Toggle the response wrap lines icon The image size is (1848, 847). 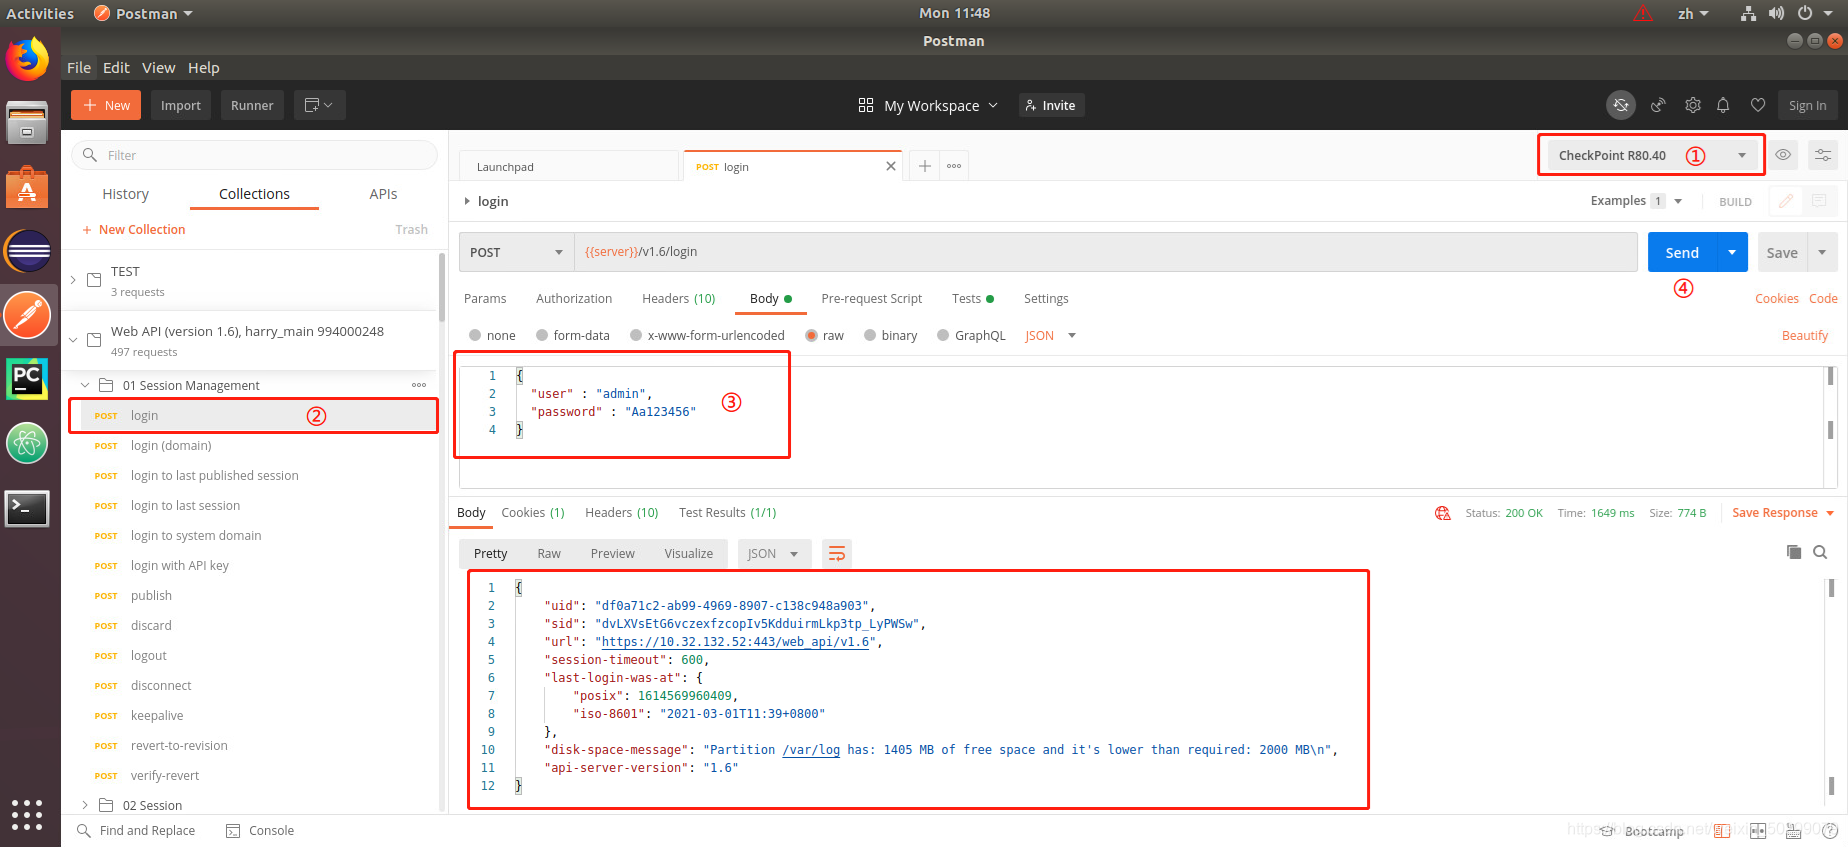point(837,553)
